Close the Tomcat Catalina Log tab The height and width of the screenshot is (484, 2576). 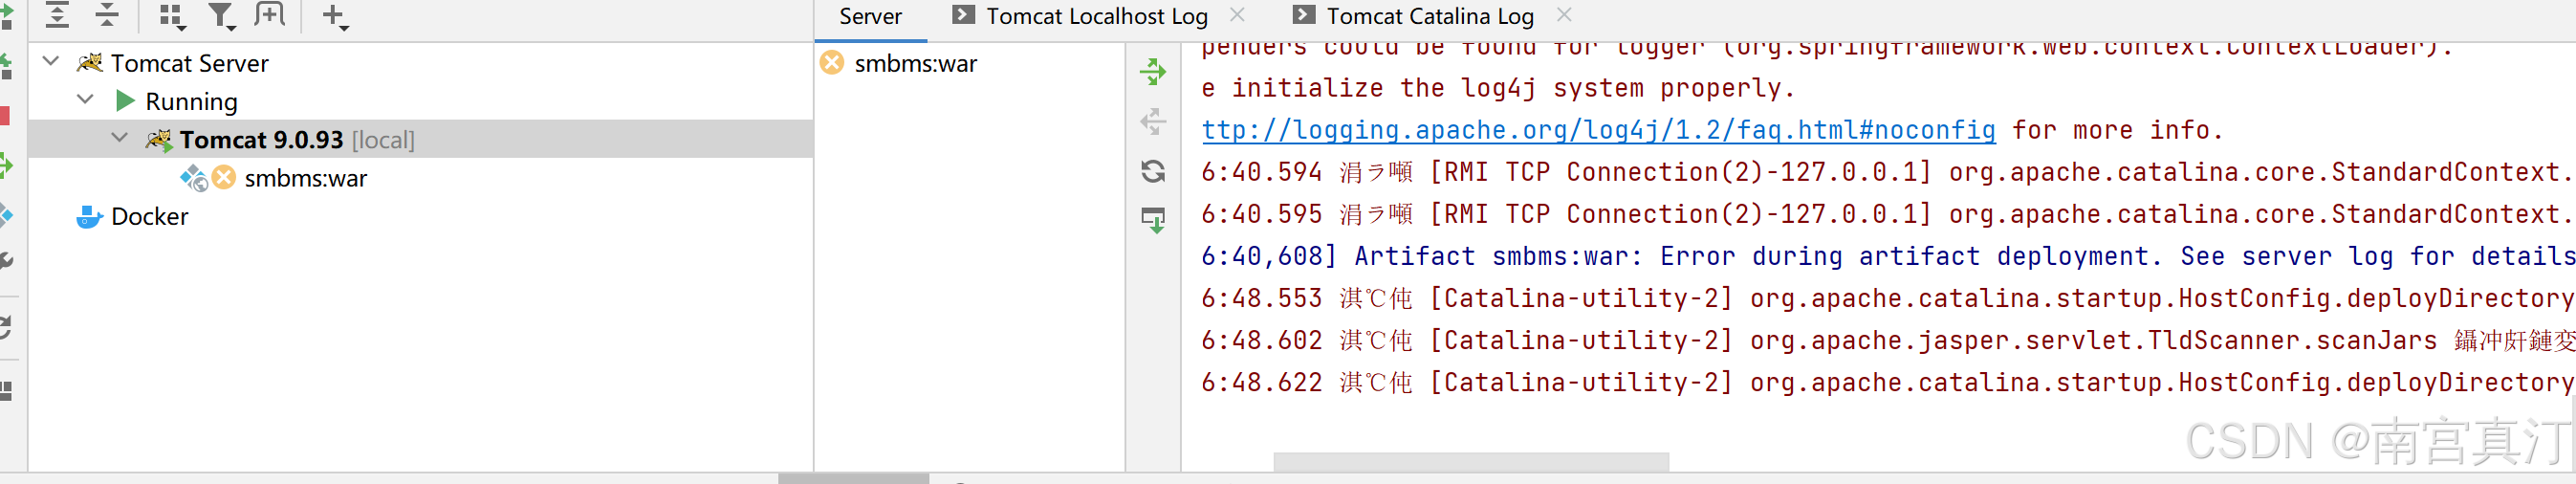coord(1564,15)
